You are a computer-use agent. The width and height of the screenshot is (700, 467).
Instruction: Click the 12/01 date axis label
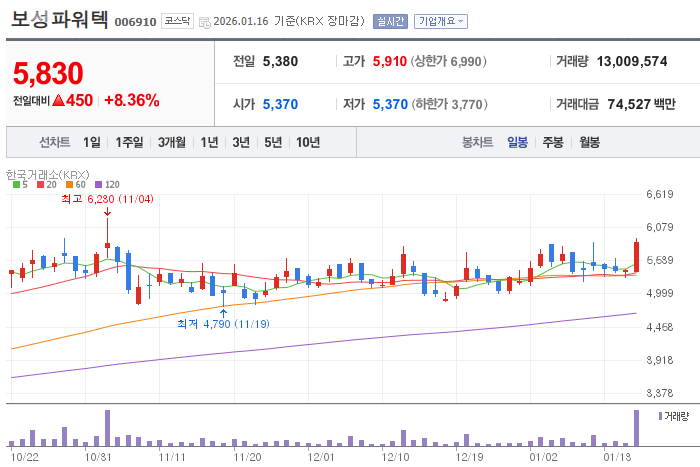pyautogui.click(x=321, y=457)
